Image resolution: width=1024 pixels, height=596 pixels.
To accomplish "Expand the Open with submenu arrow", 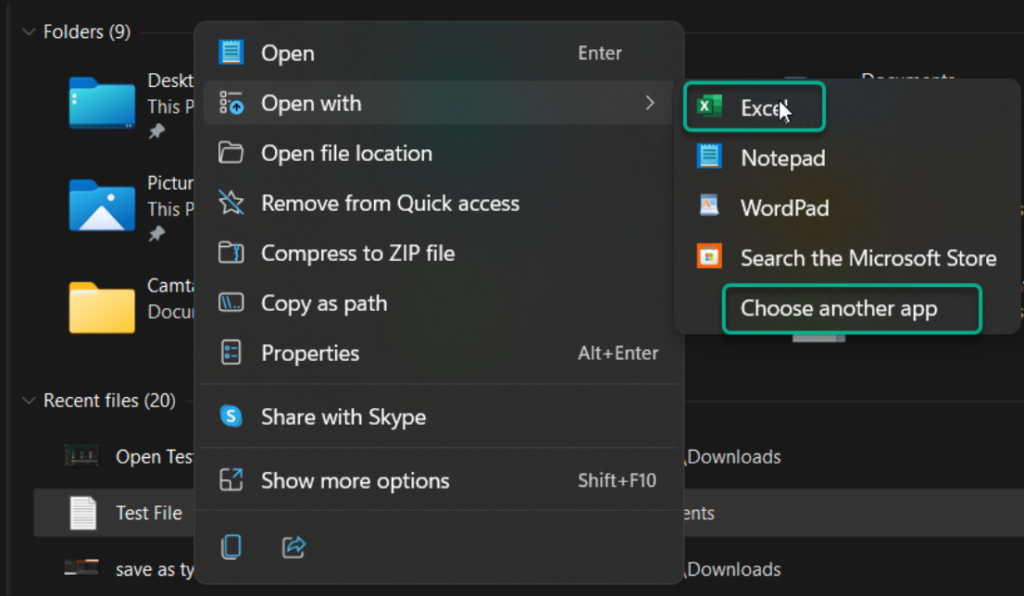I will 651,103.
